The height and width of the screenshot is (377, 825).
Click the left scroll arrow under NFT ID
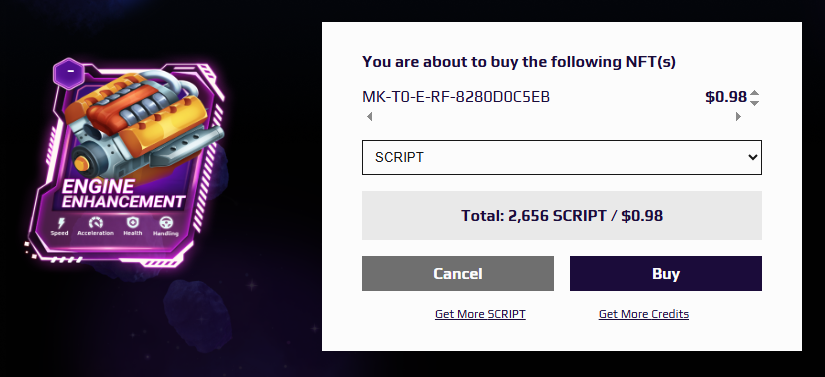369,117
